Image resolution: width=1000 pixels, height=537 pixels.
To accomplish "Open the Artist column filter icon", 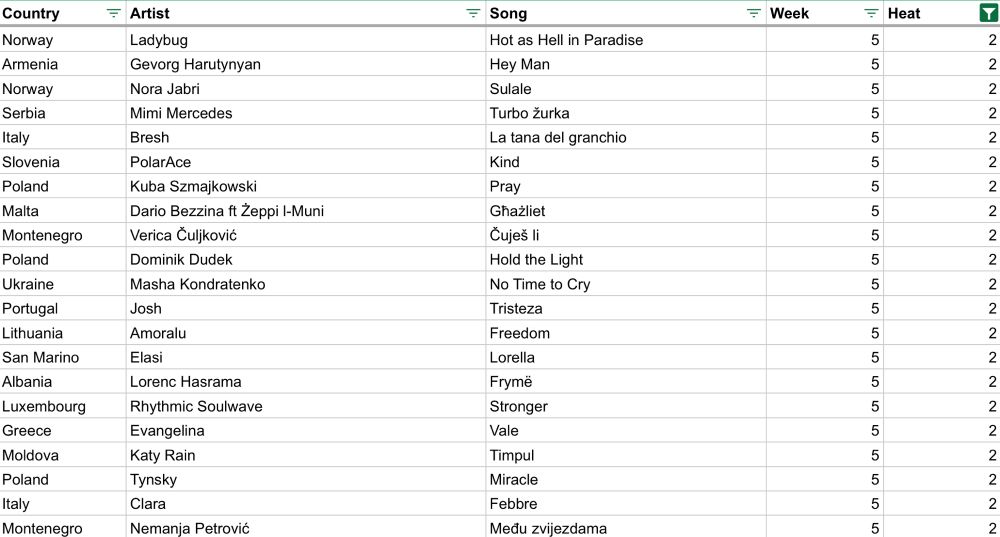I will [x=473, y=13].
